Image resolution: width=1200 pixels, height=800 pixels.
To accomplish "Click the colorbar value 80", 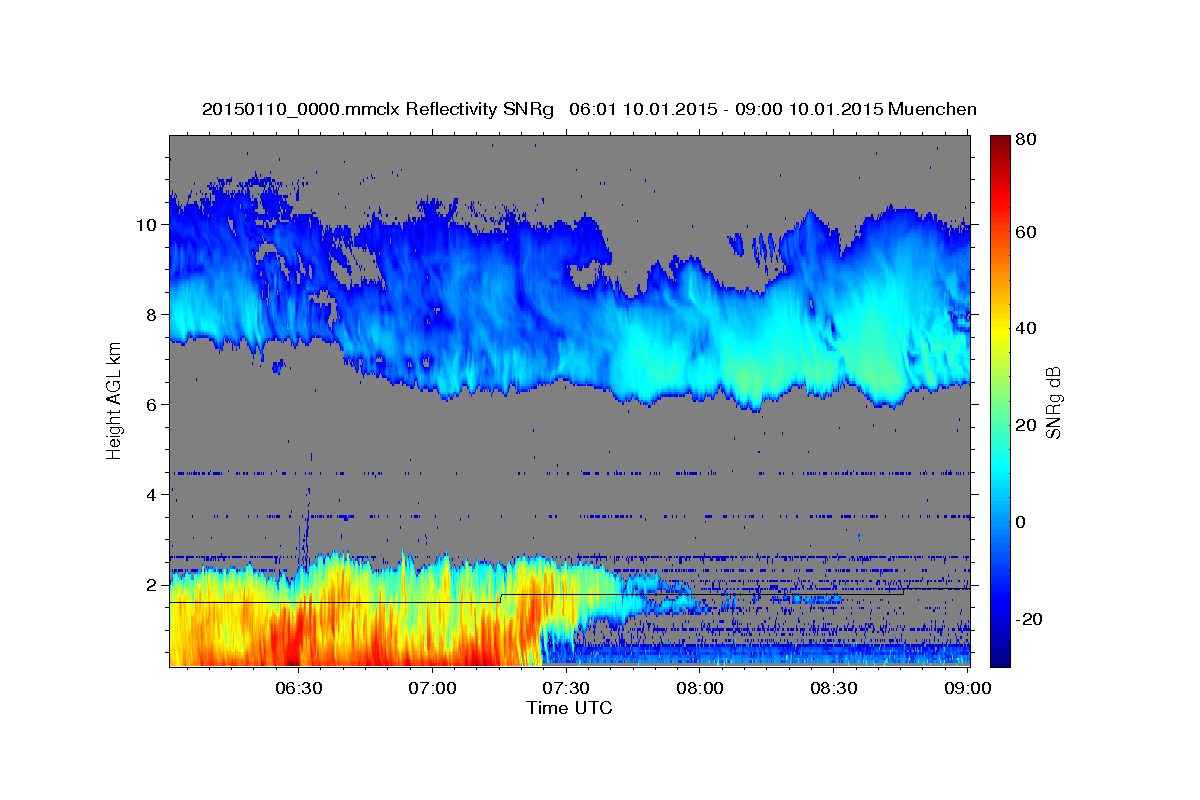I will click(x=1028, y=139).
